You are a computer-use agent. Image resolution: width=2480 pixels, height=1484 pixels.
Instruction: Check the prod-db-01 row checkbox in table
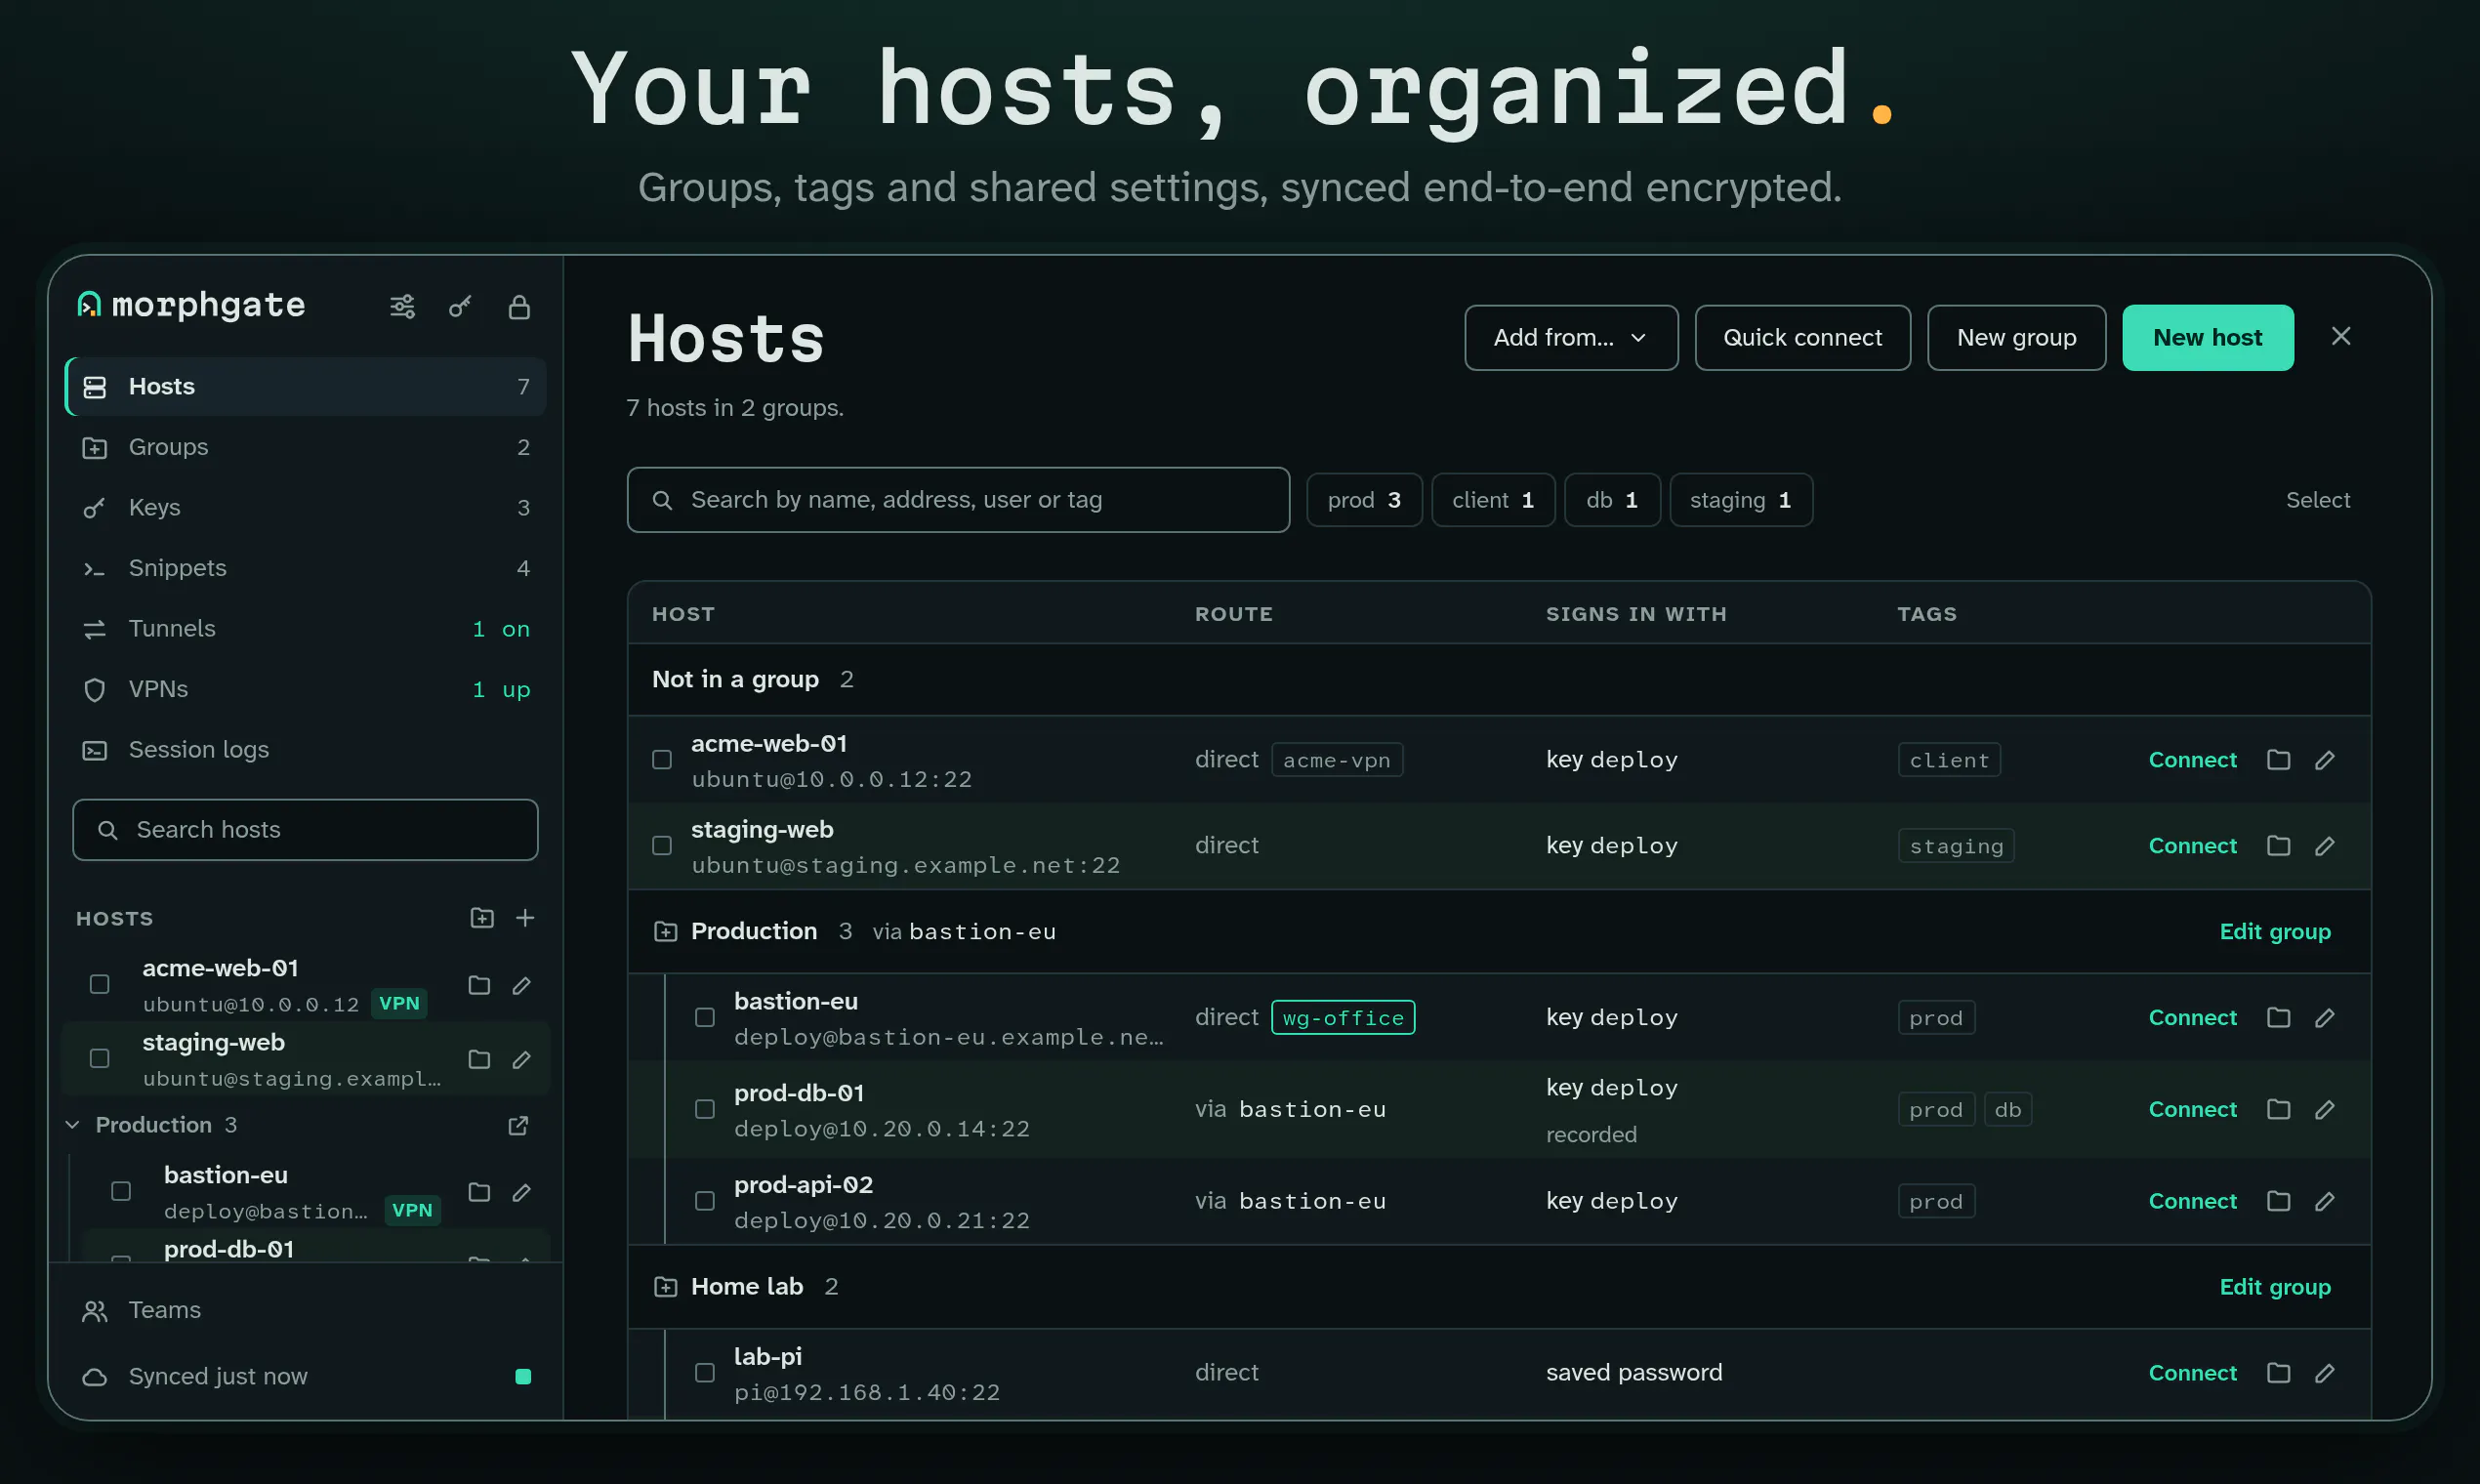(705, 1110)
